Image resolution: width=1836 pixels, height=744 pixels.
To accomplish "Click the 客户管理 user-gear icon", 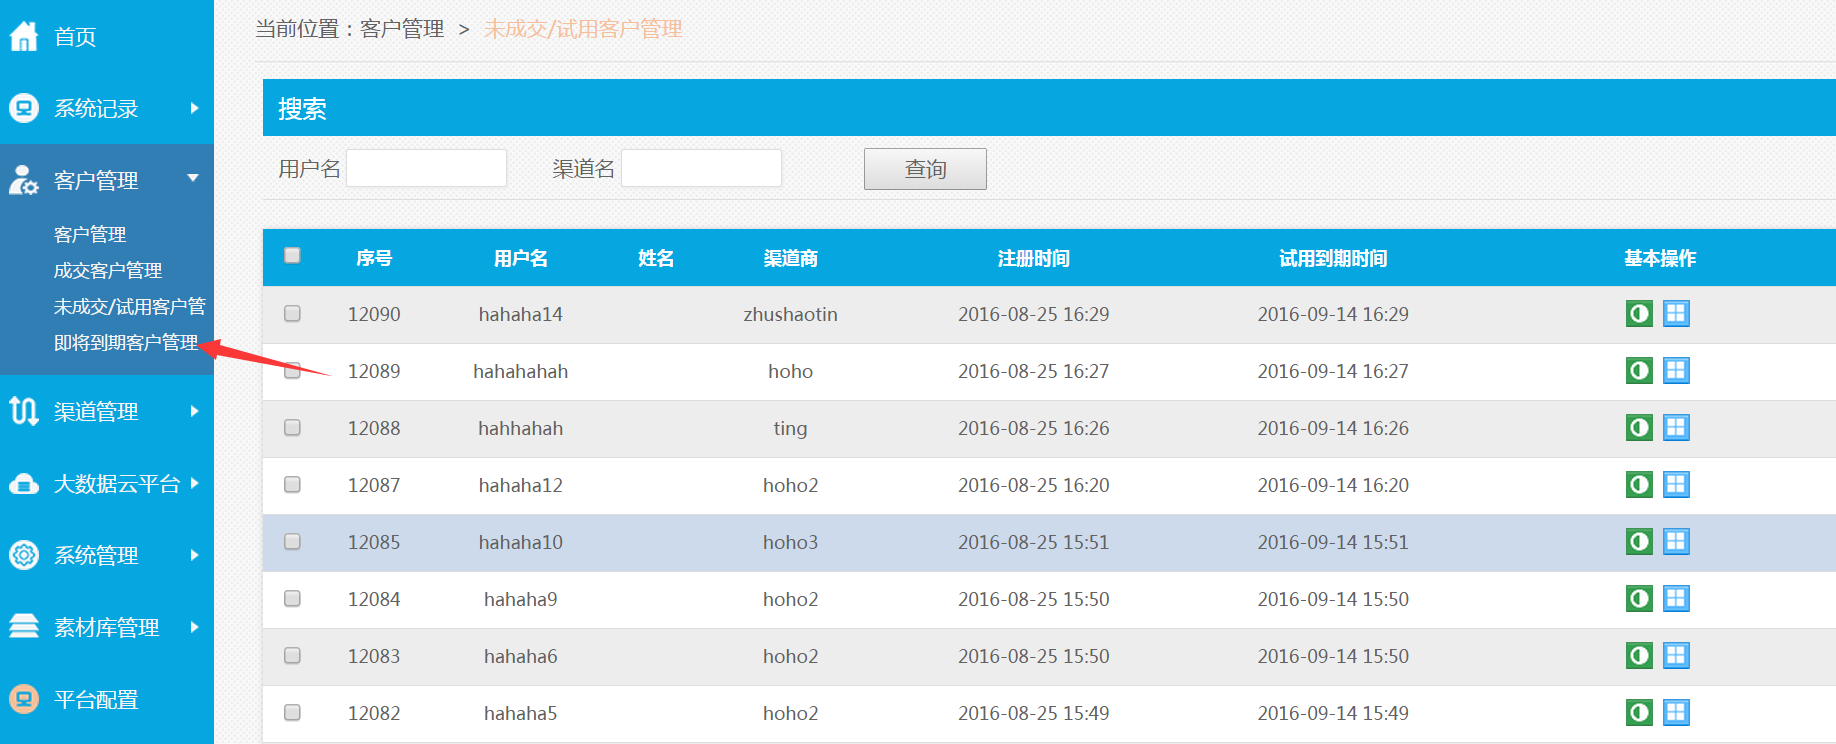I will (x=24, y=180).
